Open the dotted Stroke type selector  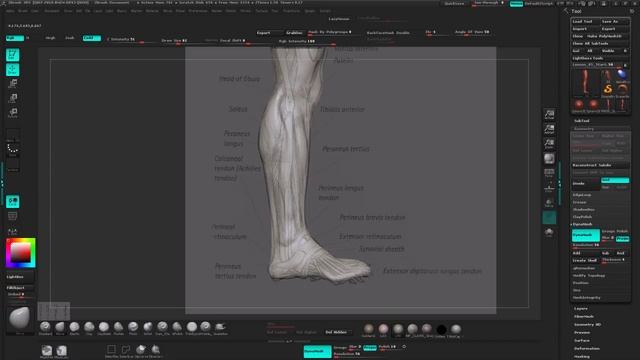click(13, 149)
